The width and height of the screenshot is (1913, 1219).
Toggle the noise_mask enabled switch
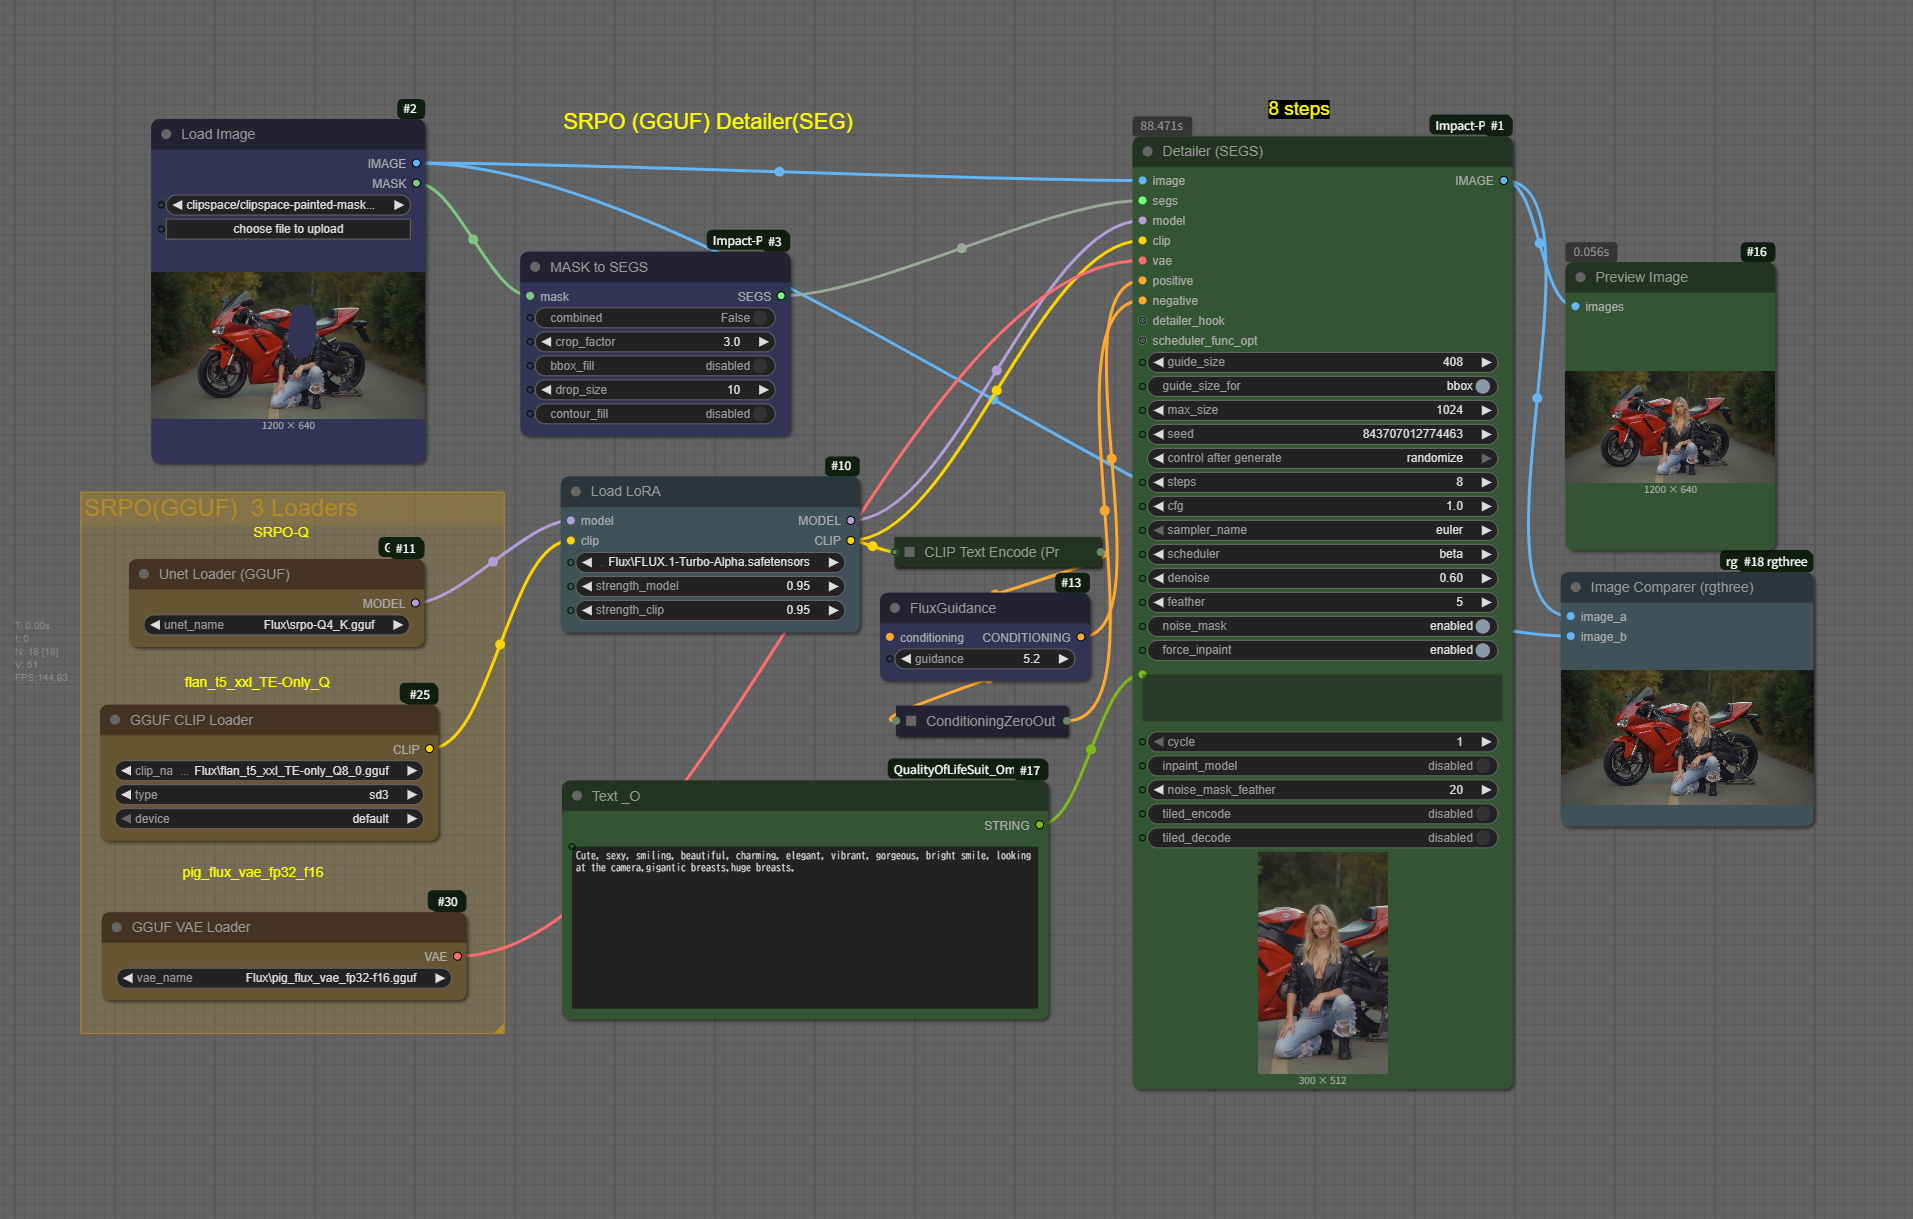pos(1482,626)
